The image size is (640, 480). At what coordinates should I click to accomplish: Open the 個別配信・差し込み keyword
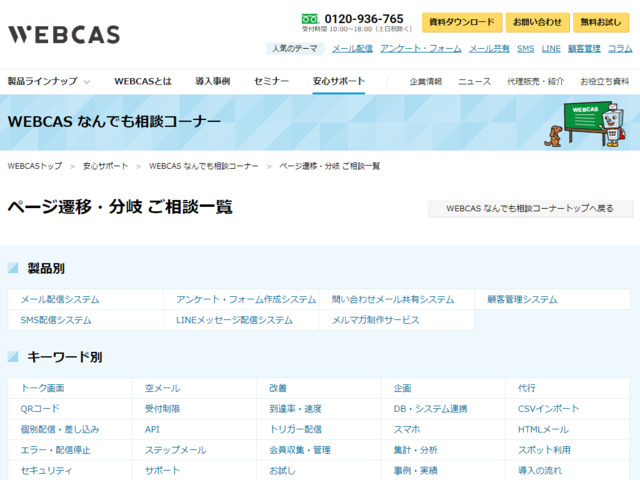pos(60,429)
